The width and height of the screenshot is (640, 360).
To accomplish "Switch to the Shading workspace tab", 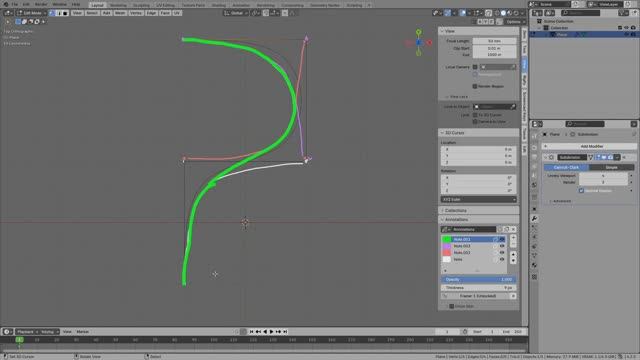I will tap(218, 5).
